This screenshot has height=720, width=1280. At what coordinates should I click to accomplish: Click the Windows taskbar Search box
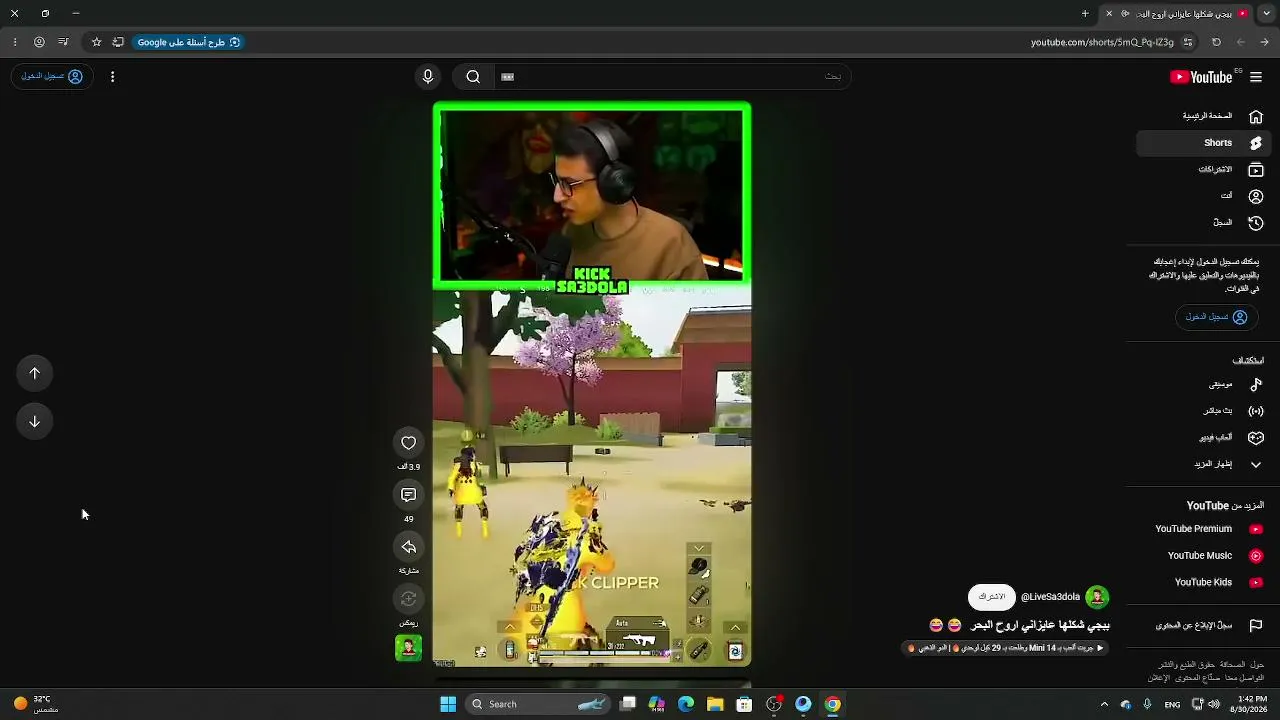[x=539, y=704]
